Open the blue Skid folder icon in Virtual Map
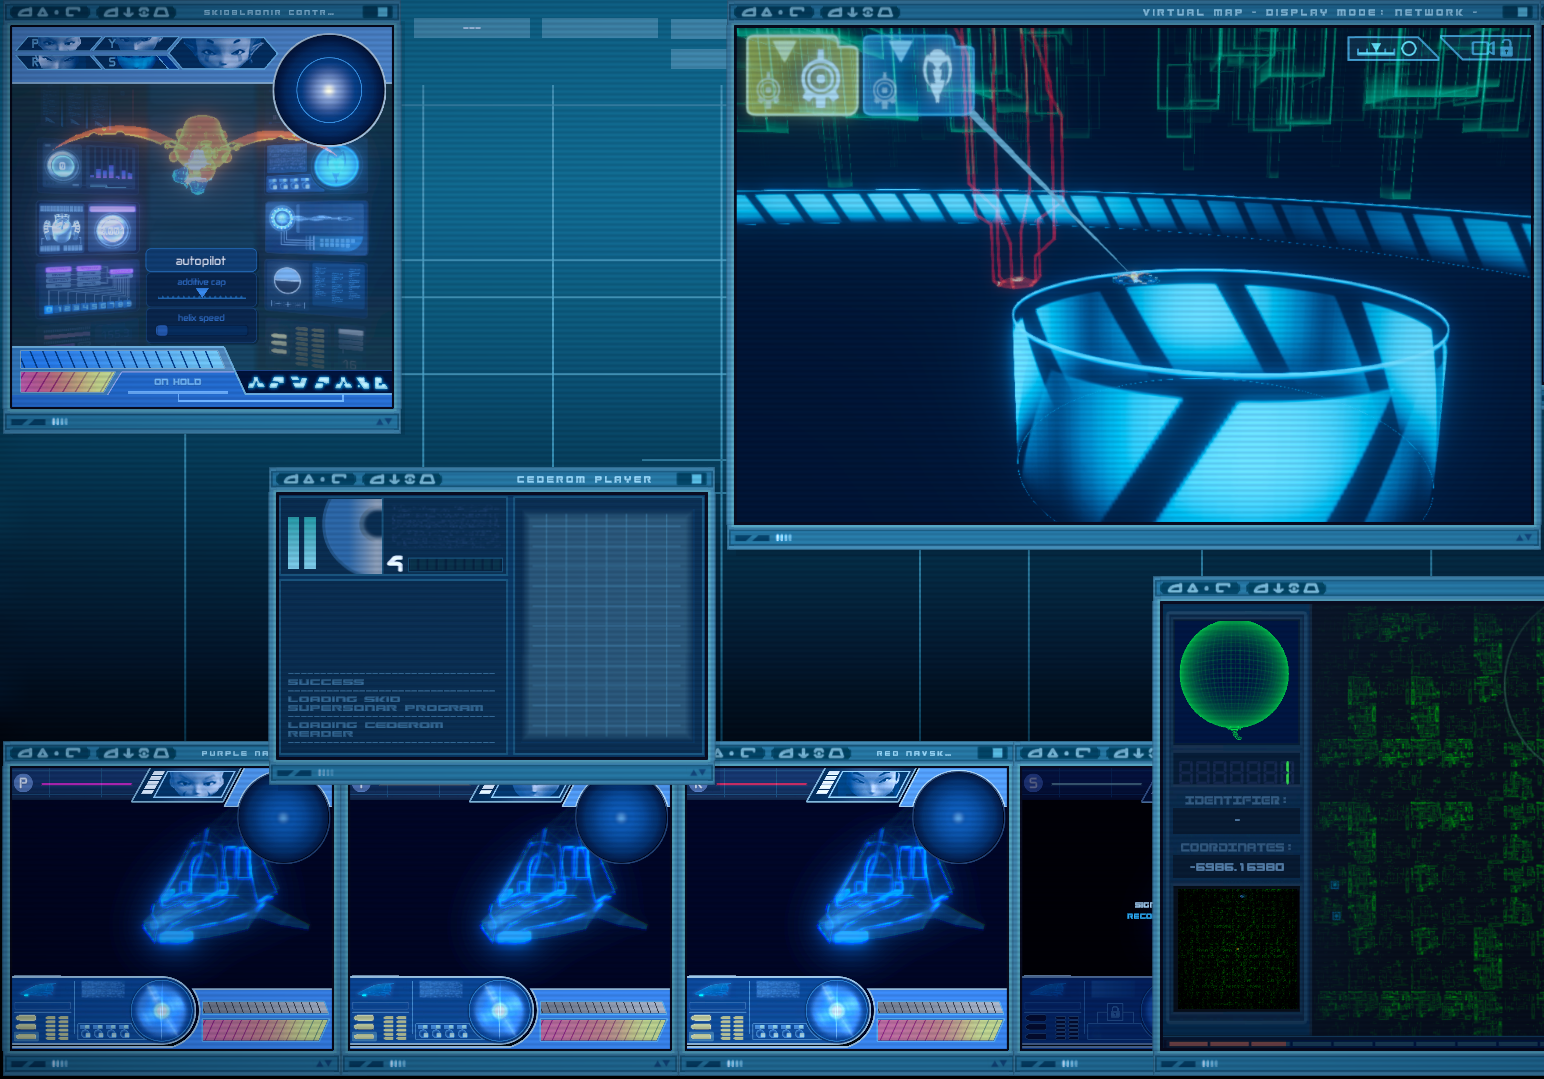This screenshot has width=1544, height=1079. tap(918, 75)
